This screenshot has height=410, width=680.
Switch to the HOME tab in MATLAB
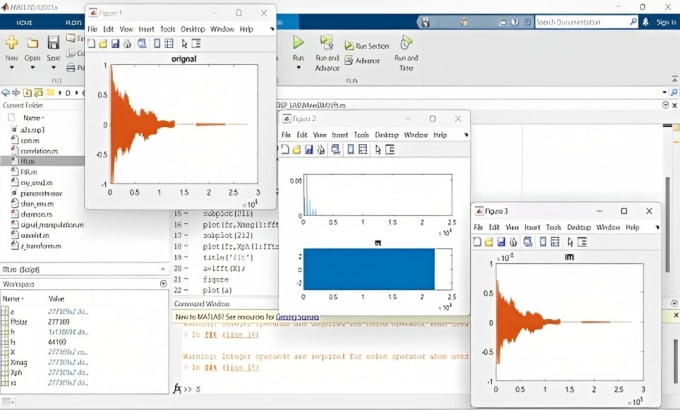click(24, 23)
